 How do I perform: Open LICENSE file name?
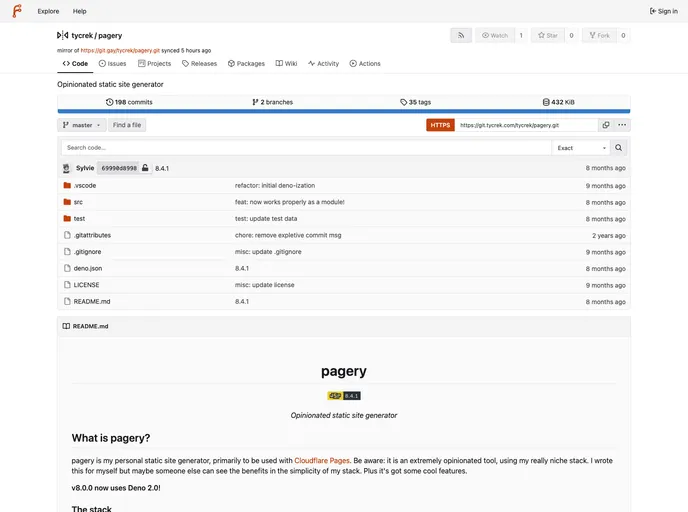tap(86, 285)
